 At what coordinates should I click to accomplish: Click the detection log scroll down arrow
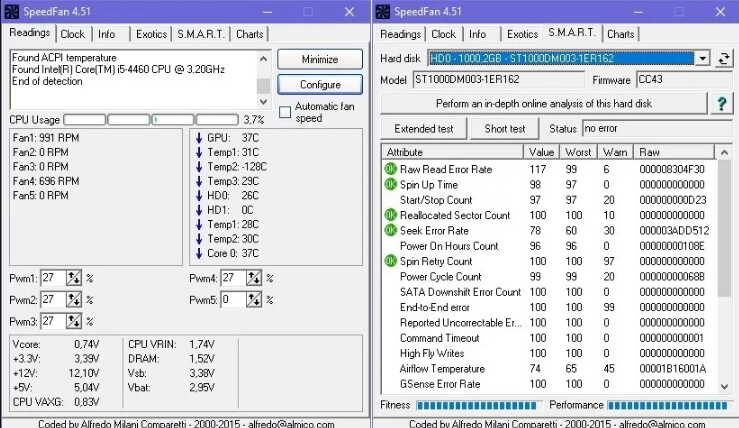[x=263, y=101]
